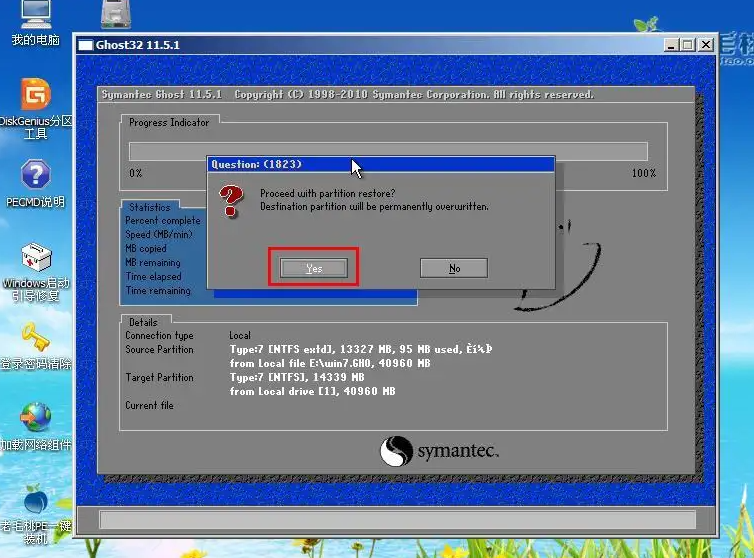Minimize the Ghost32 window

pos(671,45)
